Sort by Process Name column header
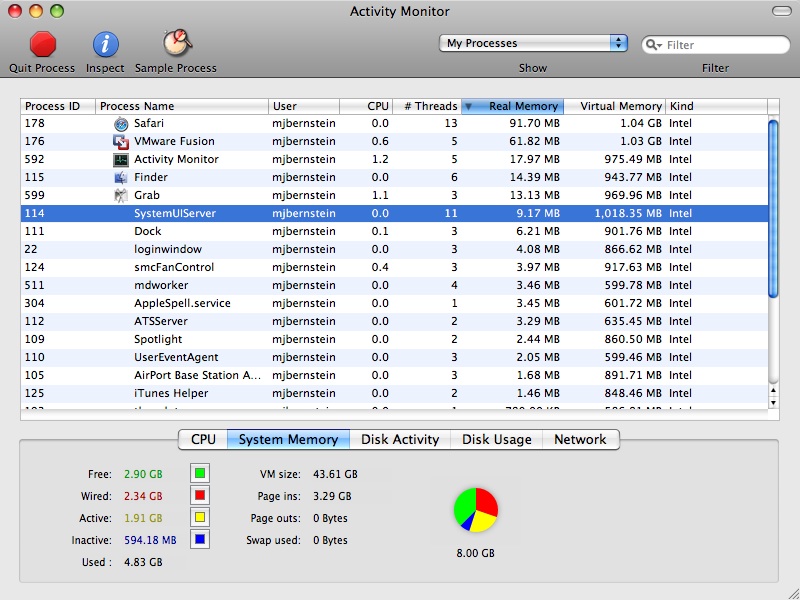 tap(182, 106)
